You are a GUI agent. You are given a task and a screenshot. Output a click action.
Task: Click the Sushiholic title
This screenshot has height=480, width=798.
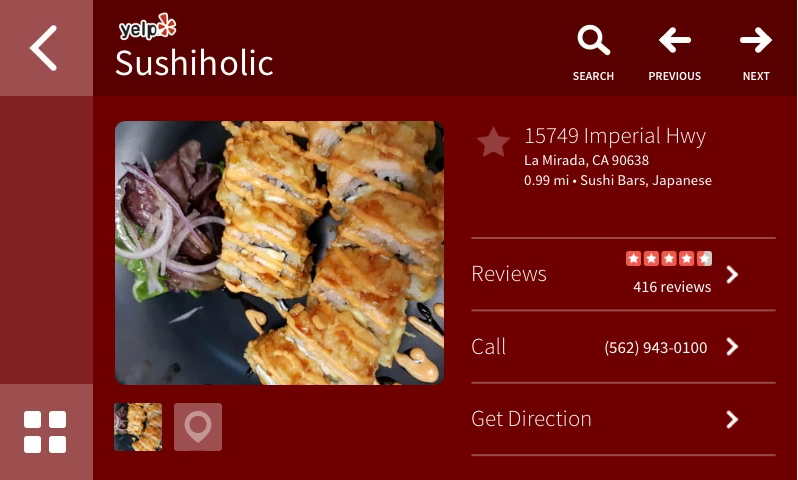pos(194,63)
